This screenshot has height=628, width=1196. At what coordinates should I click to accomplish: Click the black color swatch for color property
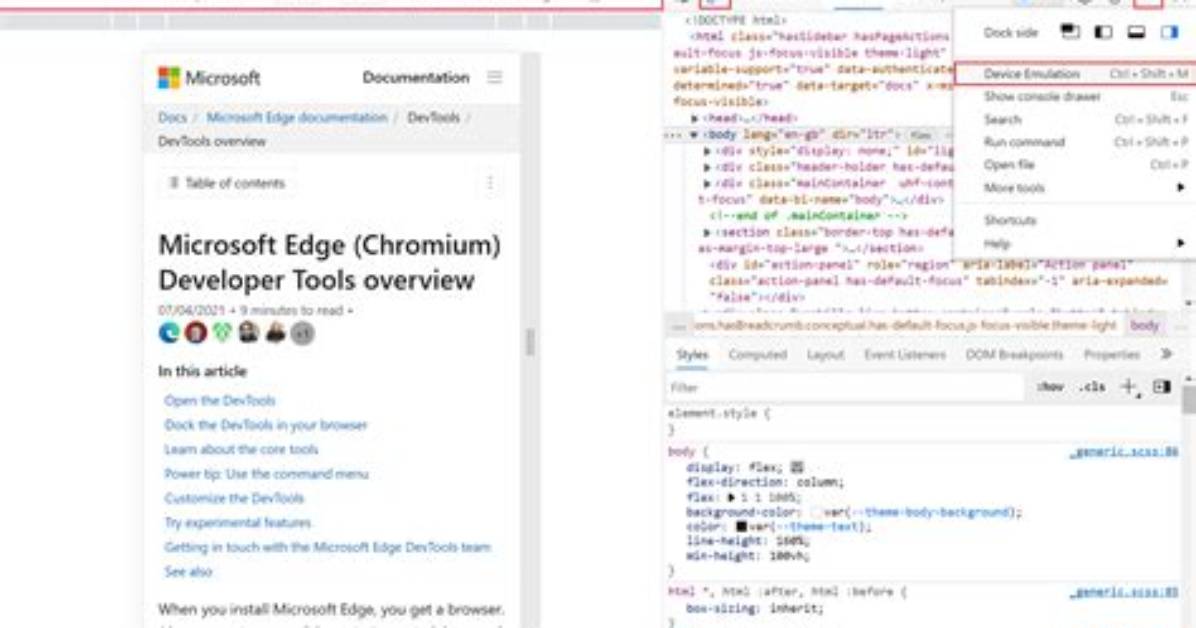741,527
